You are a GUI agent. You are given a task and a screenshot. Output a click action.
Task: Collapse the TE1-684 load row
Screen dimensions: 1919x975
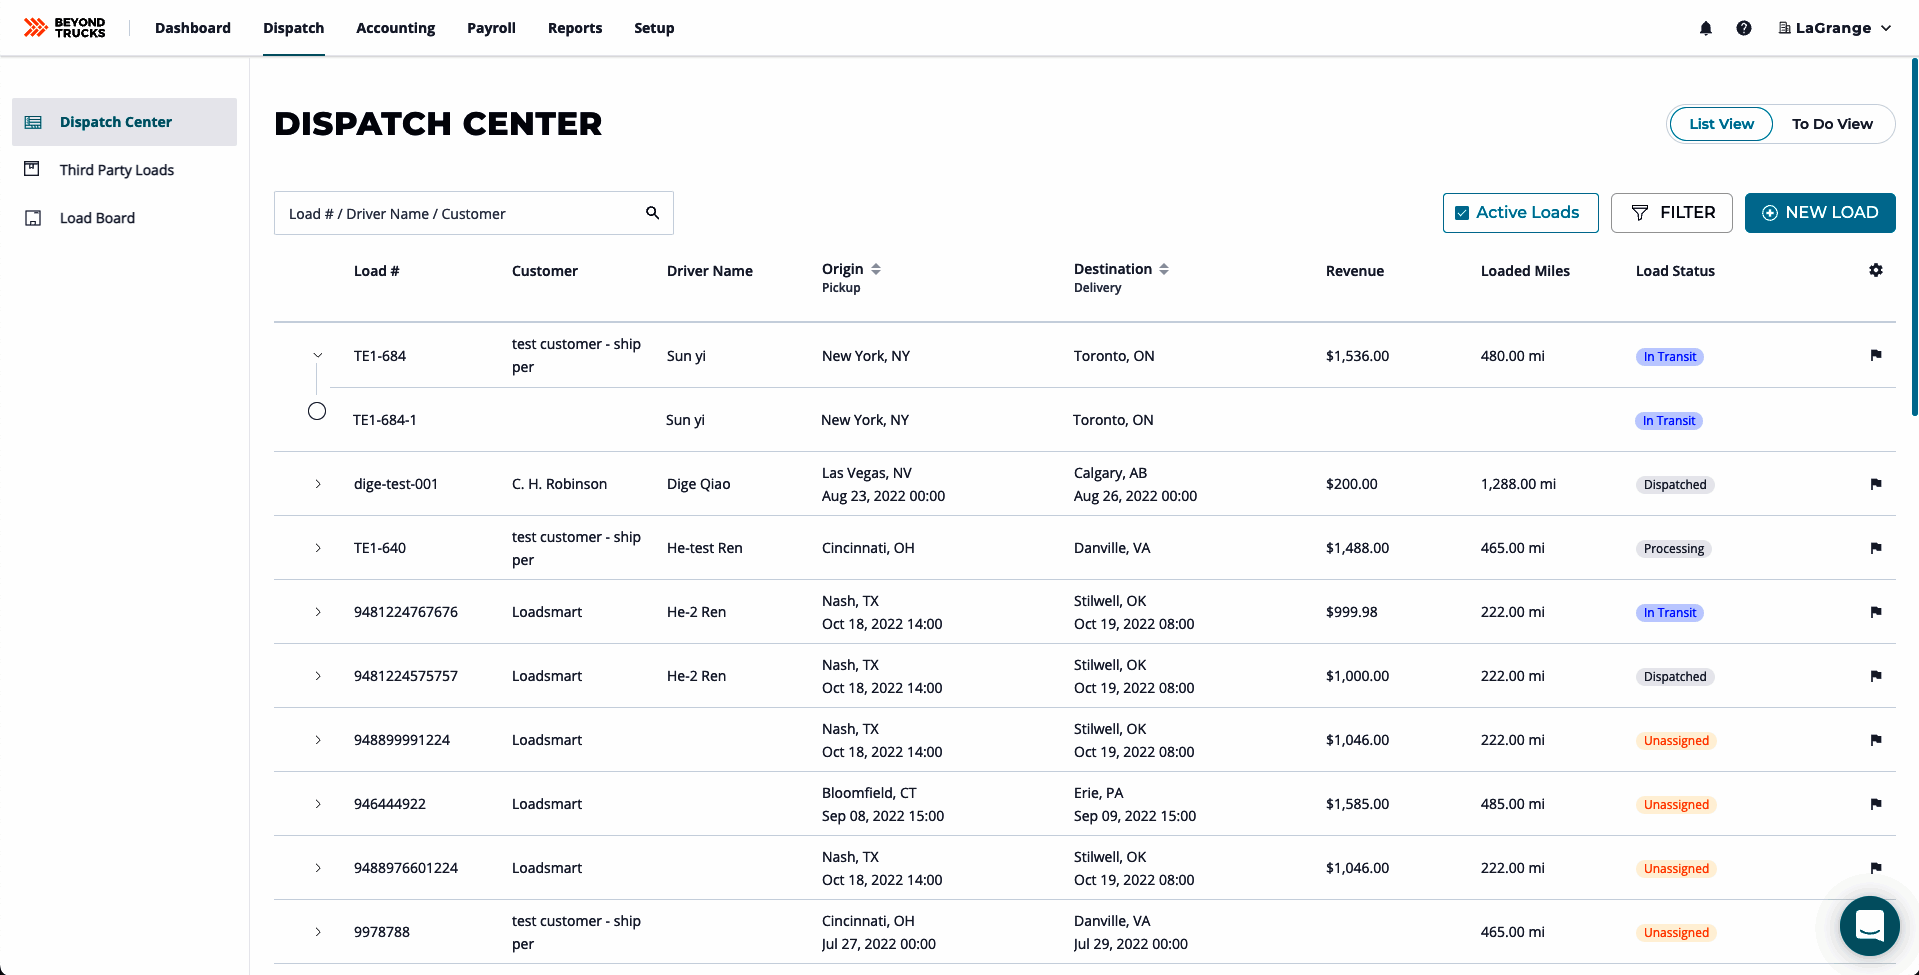point(318,355)
